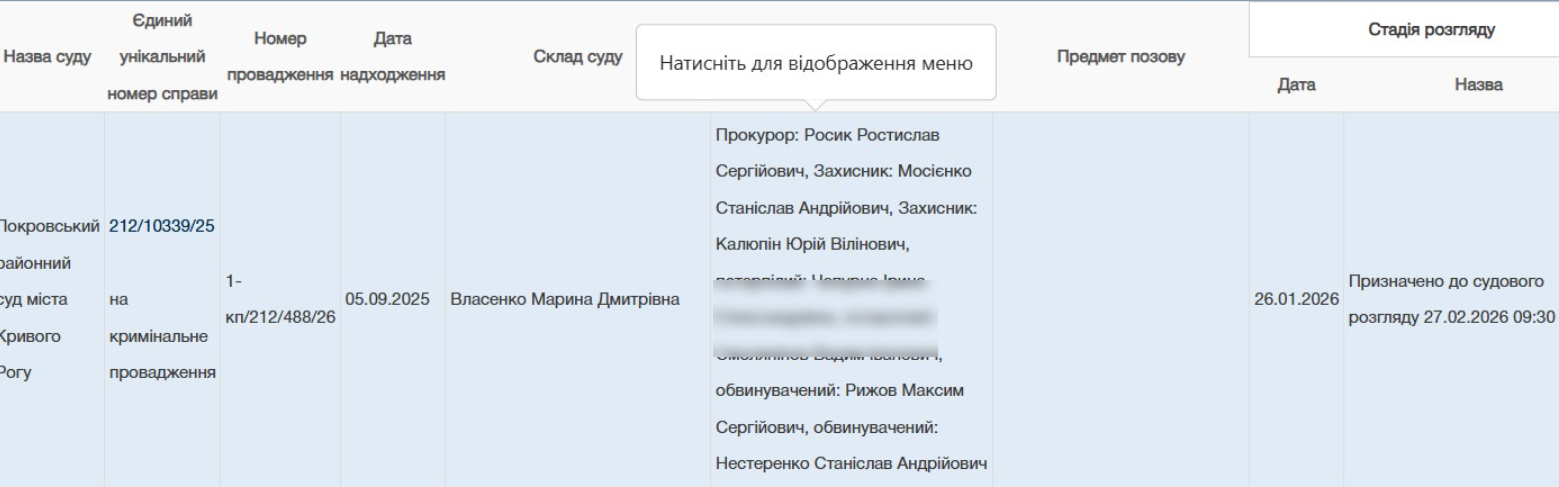Click the "Натисніть для відображення меню" tooltip
Image resolution: width=1559 pixels, height=487 pixels.
pyautogui.click(x=815, y=62)
